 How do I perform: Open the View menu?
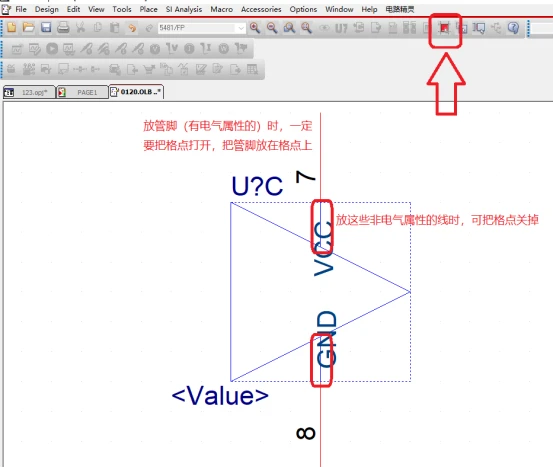tap(96, 9)
